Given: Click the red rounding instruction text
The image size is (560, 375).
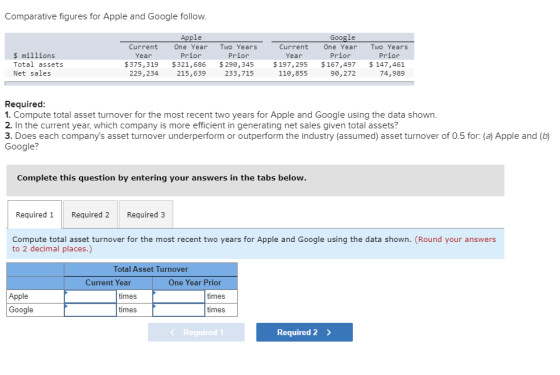Looking at the screenshot, I should [254, 244].
